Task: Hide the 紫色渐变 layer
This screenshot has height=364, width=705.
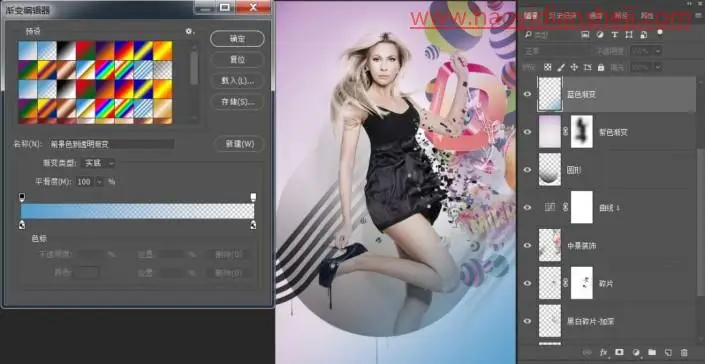Action: coord(527,132)
